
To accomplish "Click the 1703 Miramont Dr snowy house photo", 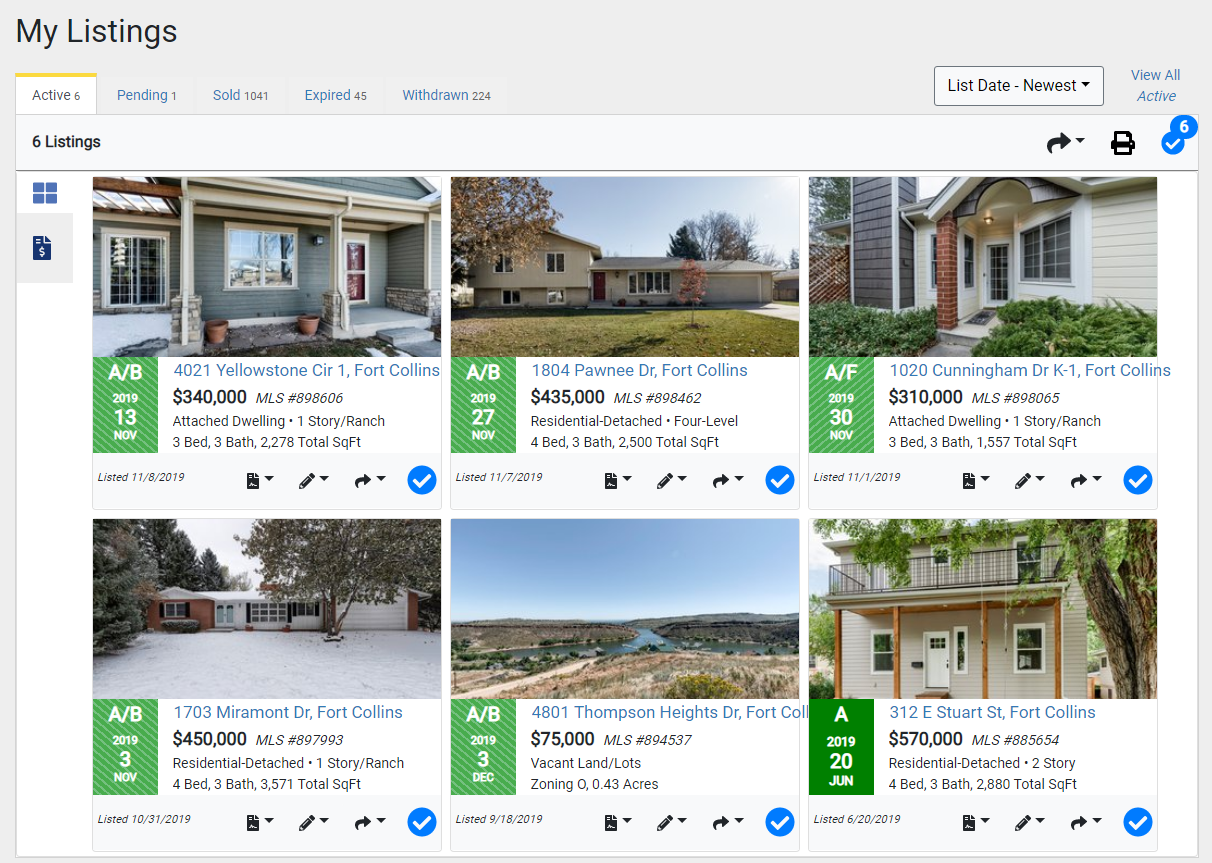I will pos(267,608).
